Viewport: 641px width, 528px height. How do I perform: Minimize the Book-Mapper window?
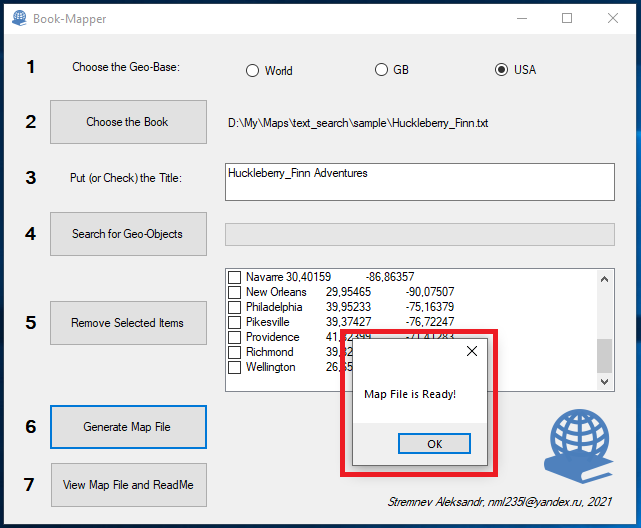tap(522, 18)
